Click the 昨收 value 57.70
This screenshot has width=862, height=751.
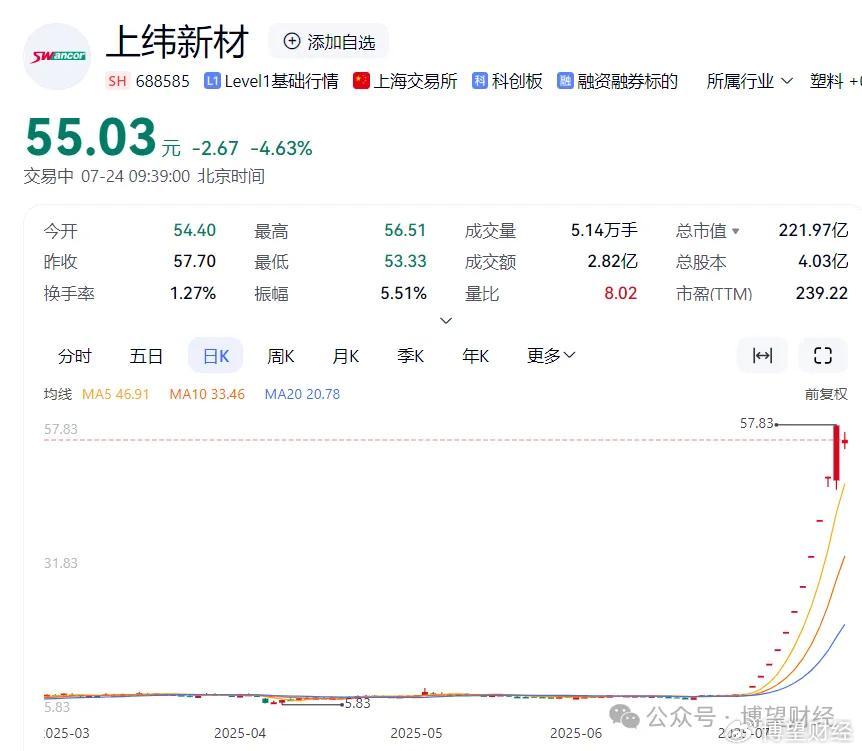click(x=195, y=261)
